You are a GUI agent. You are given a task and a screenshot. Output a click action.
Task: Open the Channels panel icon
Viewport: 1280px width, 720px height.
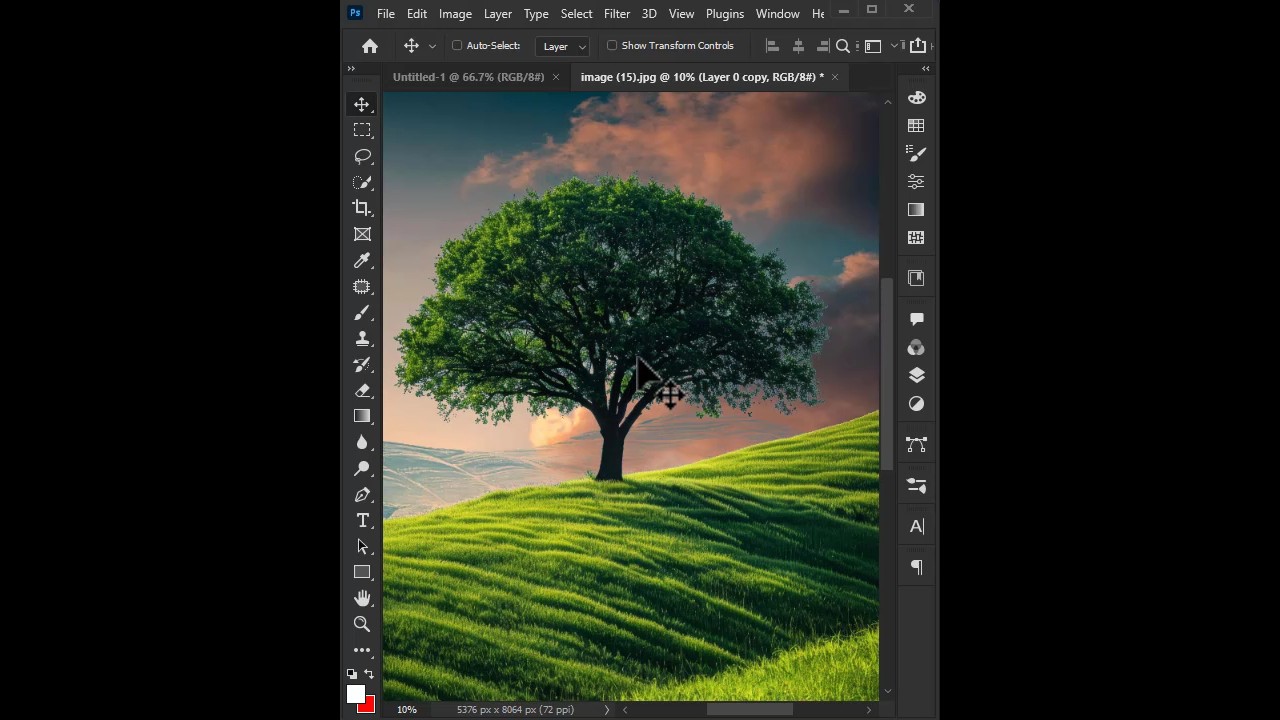point(916,348)
